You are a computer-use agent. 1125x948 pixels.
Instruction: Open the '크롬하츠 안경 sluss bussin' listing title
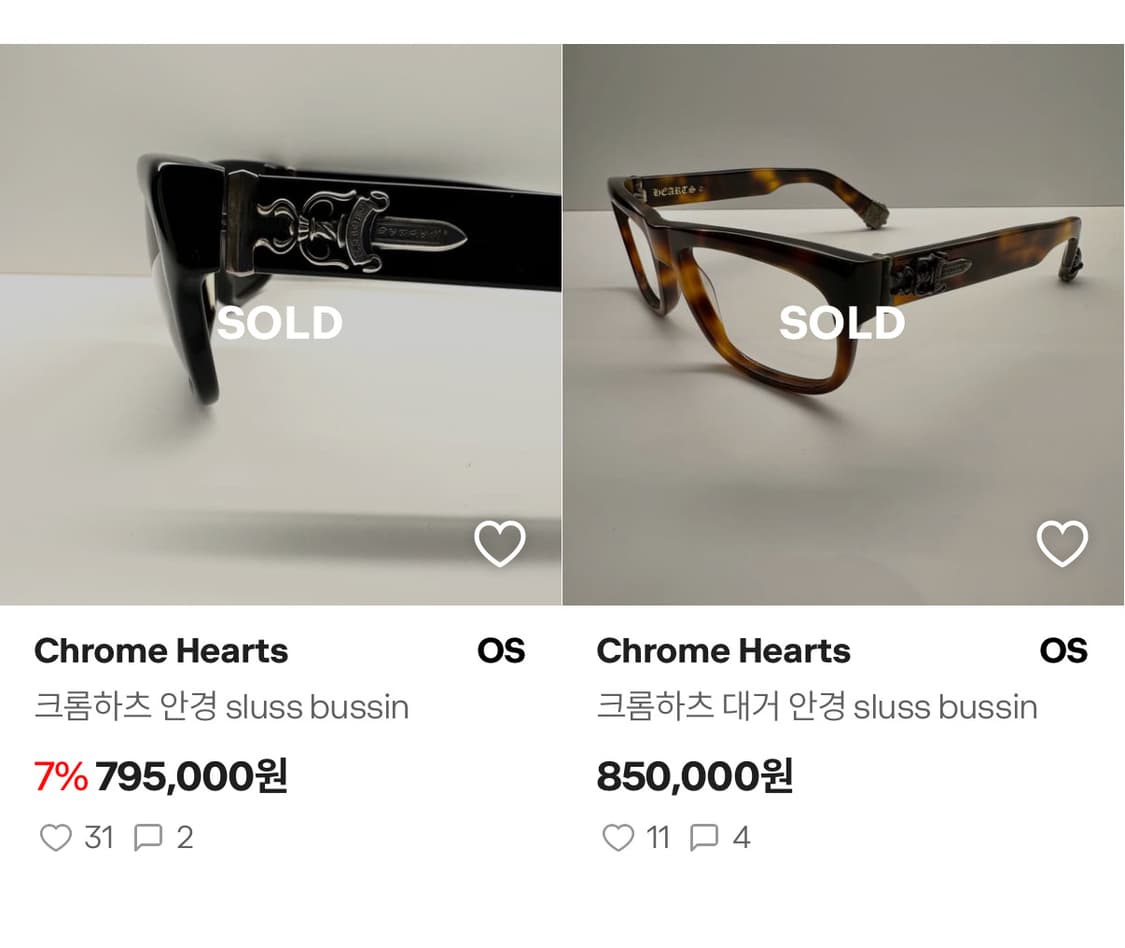tap(221, 707)
